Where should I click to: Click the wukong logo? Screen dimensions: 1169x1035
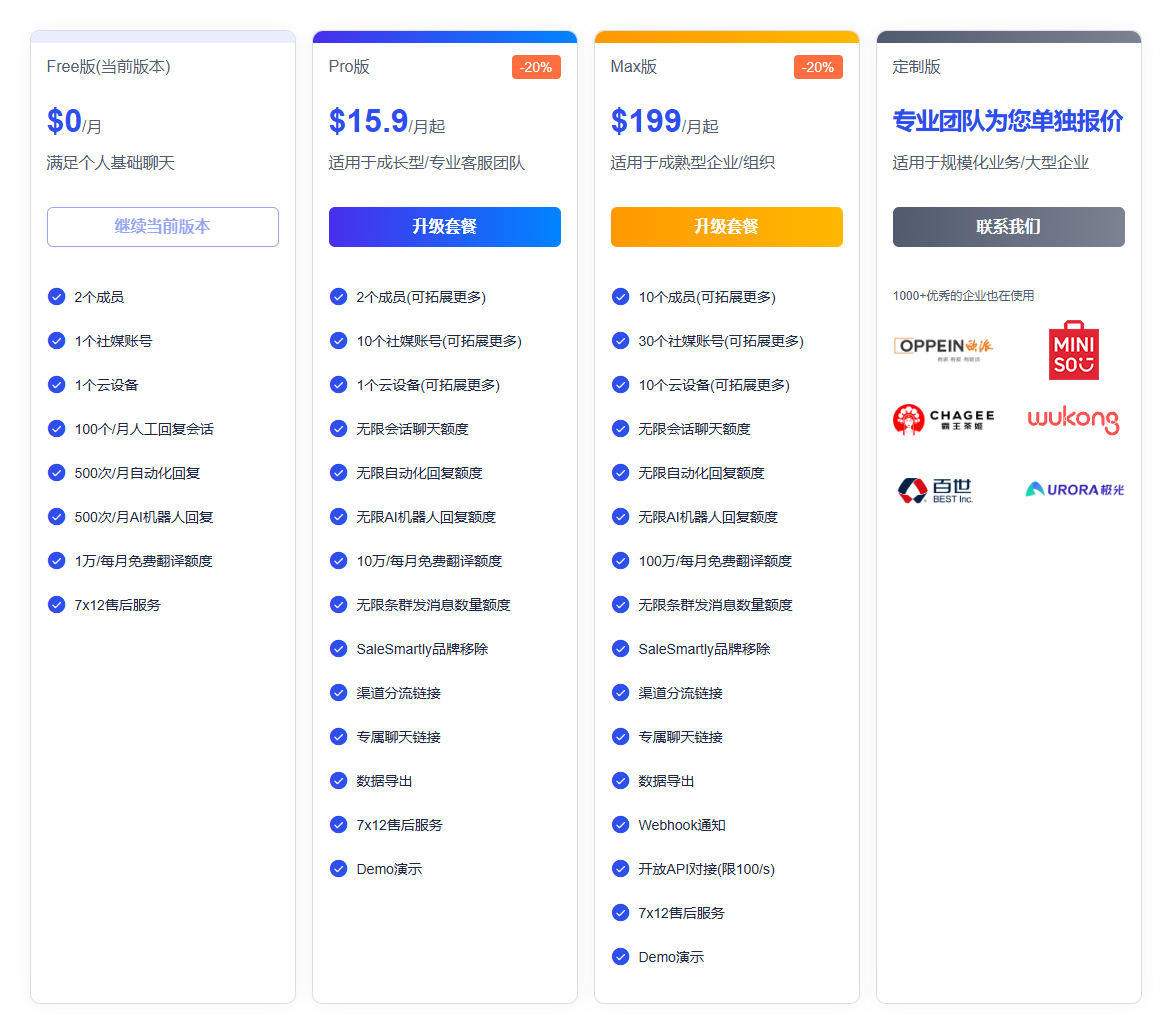pos(1074,419)
